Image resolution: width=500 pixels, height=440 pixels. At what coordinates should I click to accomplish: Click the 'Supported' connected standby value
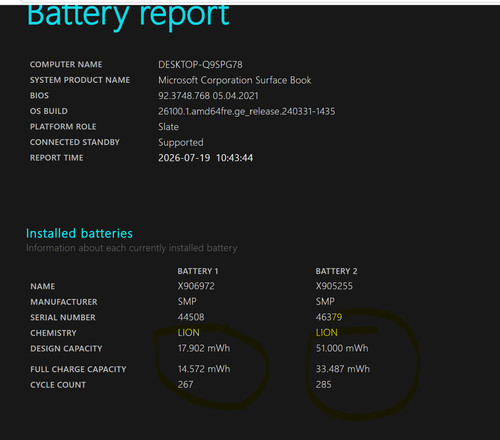181,143
